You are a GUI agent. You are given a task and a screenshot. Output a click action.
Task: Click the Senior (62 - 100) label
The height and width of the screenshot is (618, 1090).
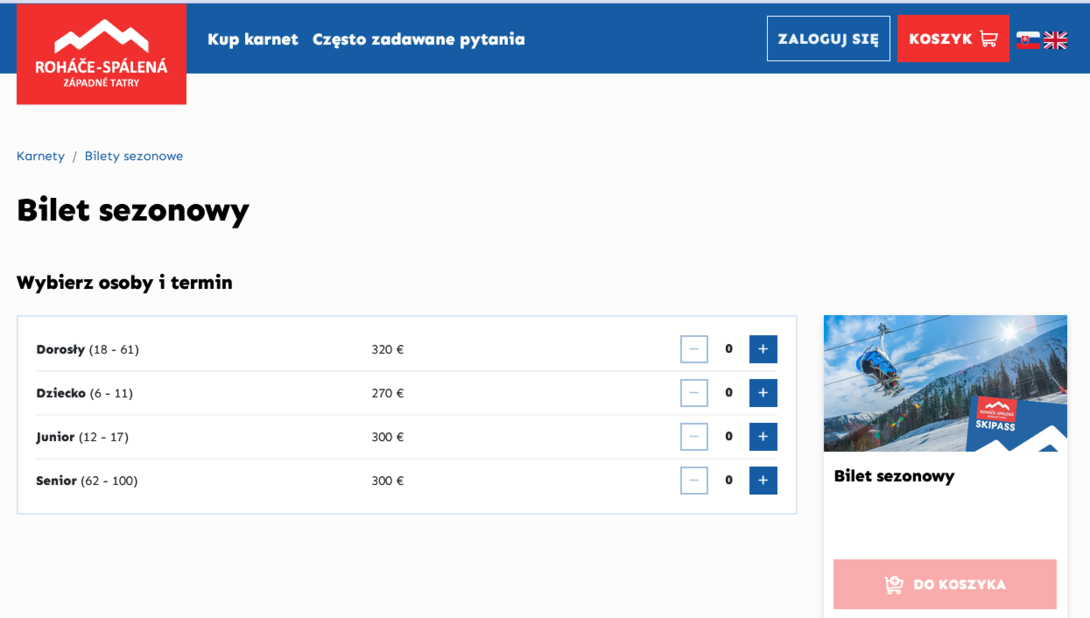(87, 480)
